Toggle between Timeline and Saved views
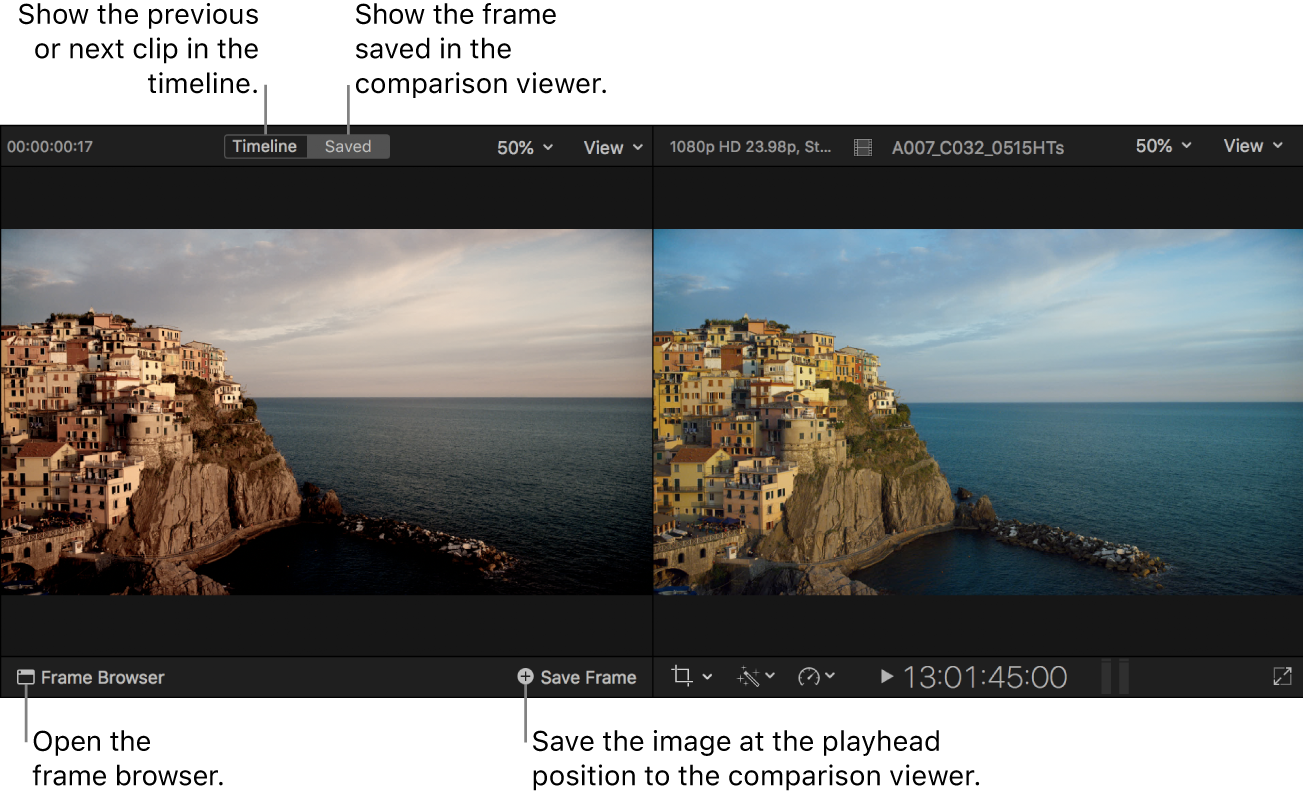 tap(306, 146)
